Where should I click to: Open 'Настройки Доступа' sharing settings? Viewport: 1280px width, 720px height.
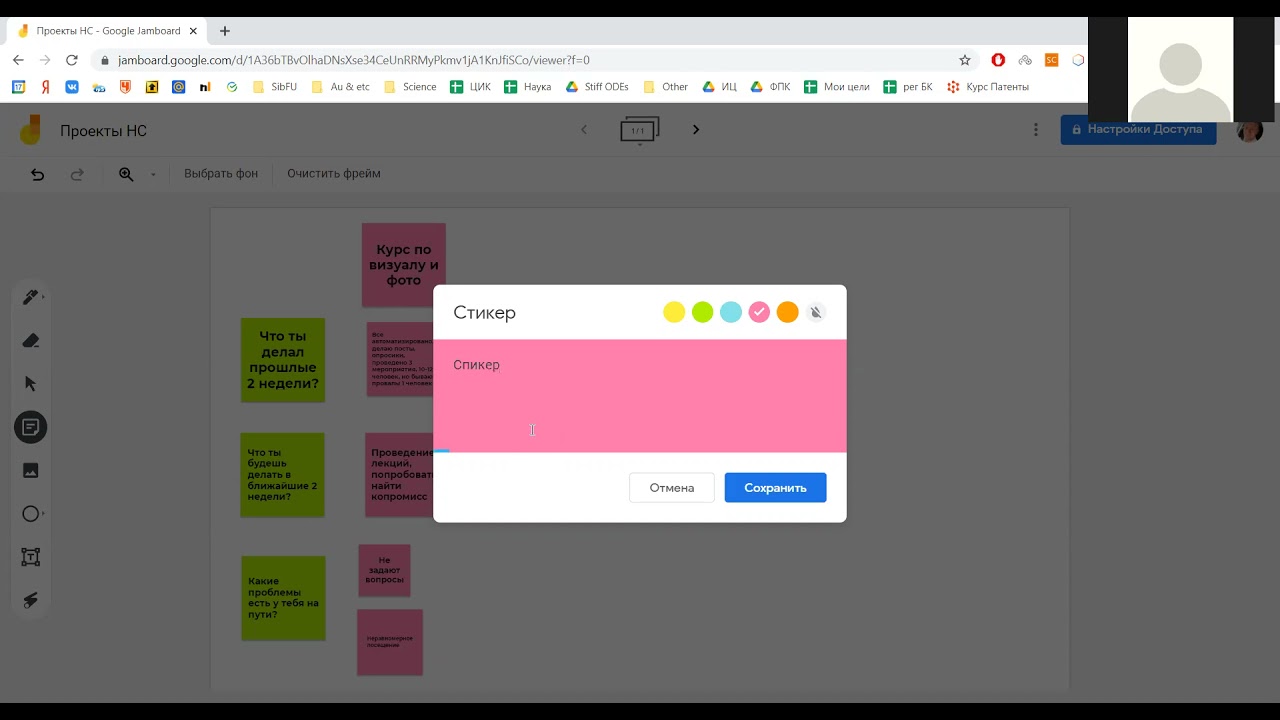point(1138,129)
